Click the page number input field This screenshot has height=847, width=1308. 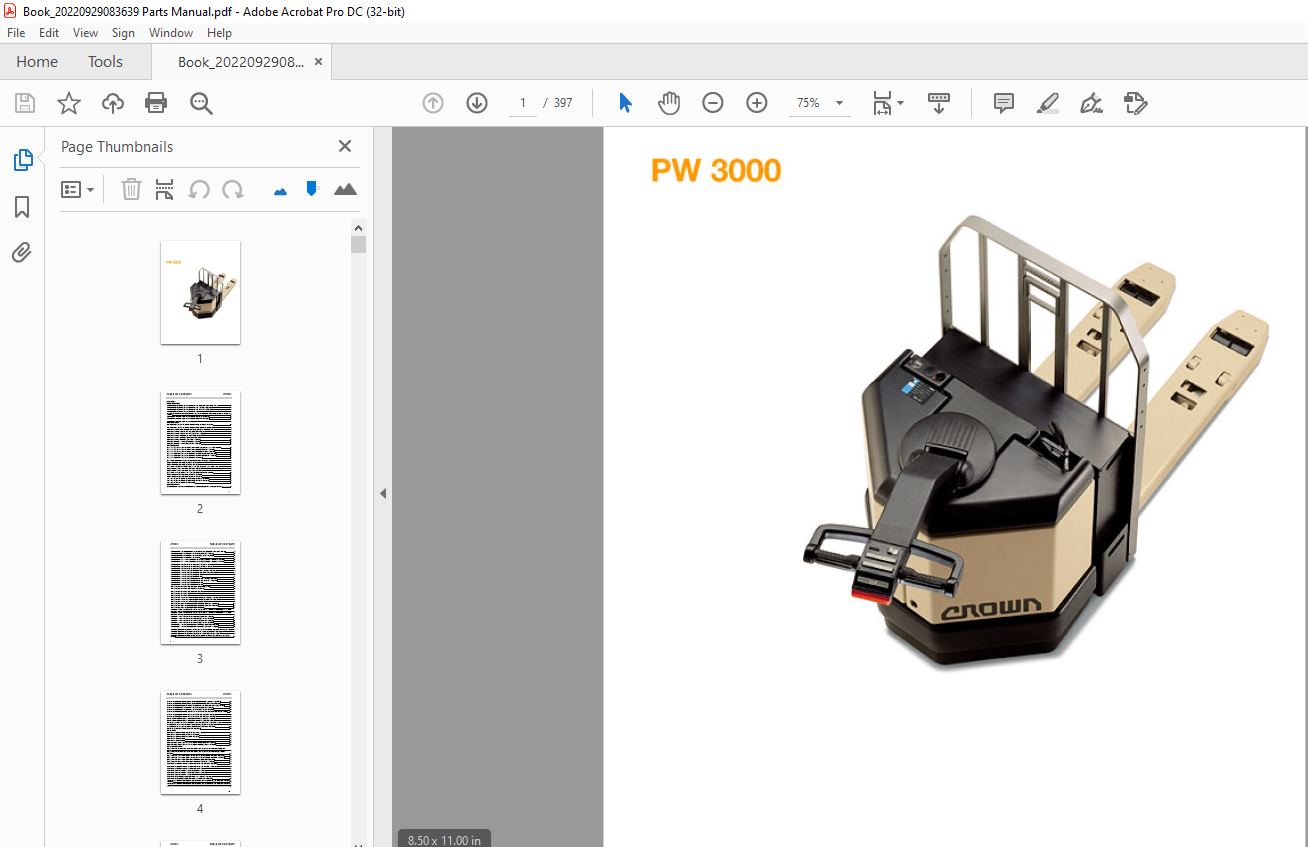pos(522,103)
